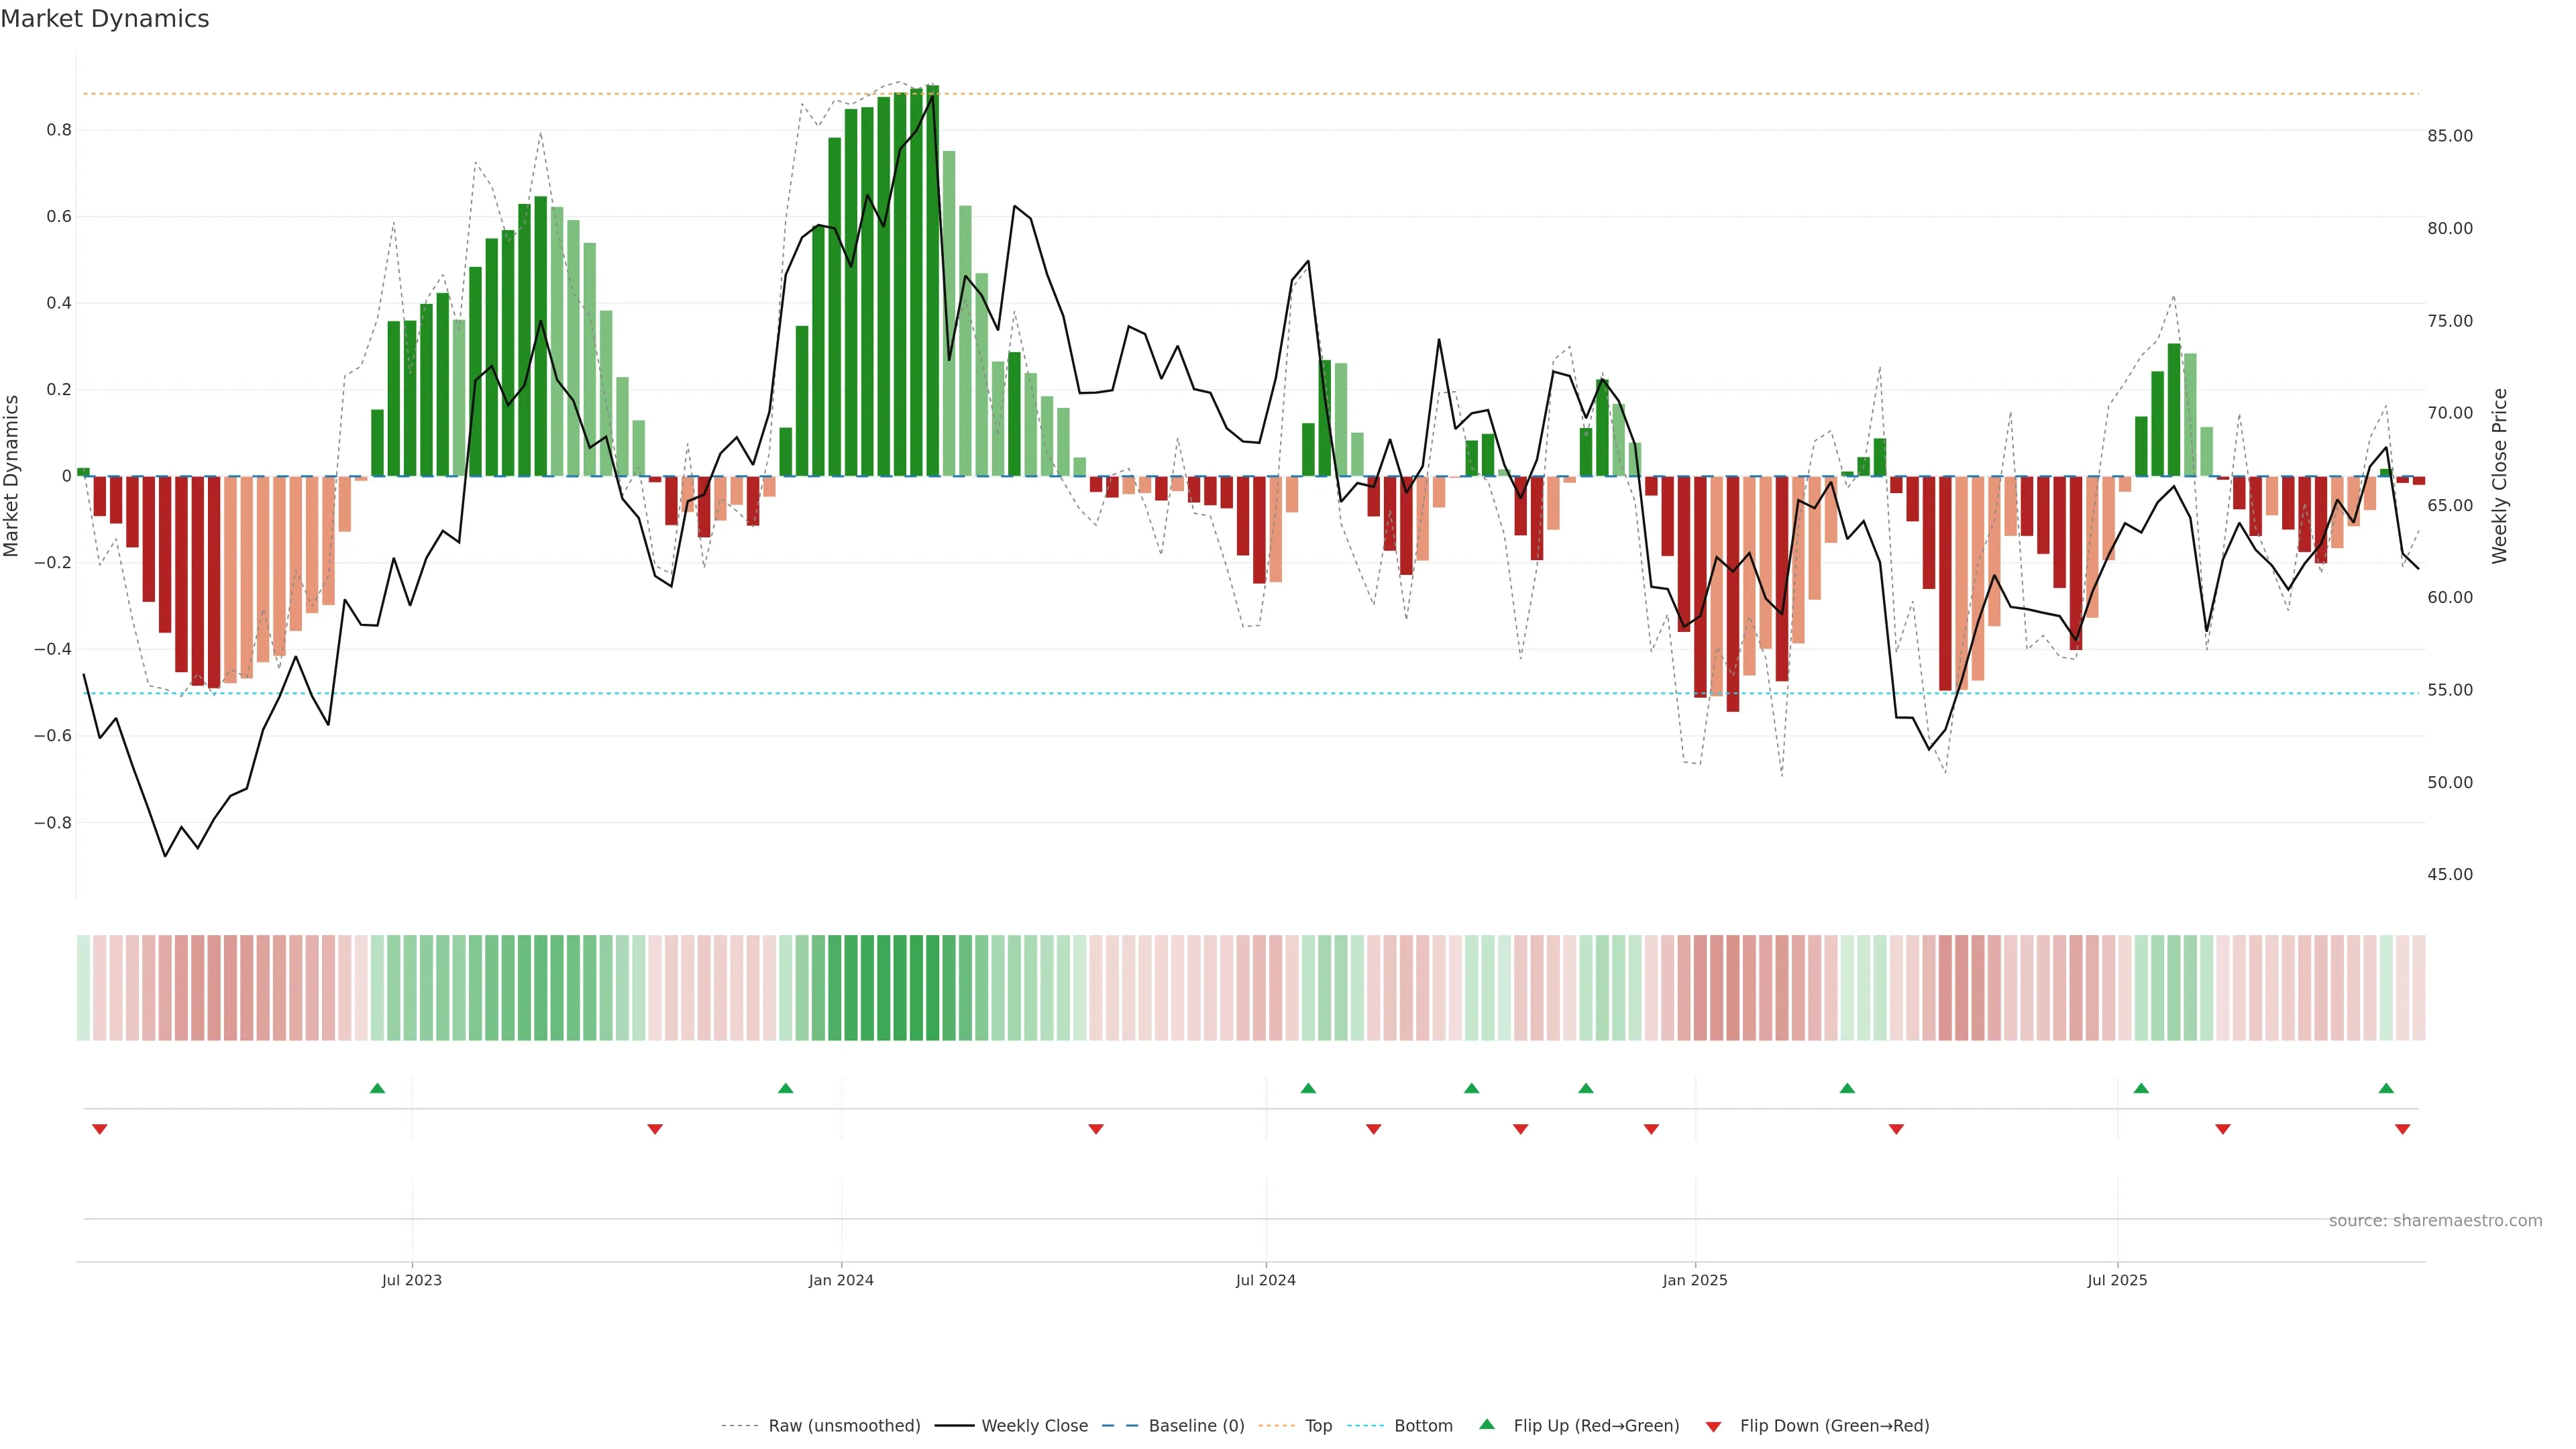
Task: Click the green flip-up triangle just before Jan 2024
Action: (785, 1088)
